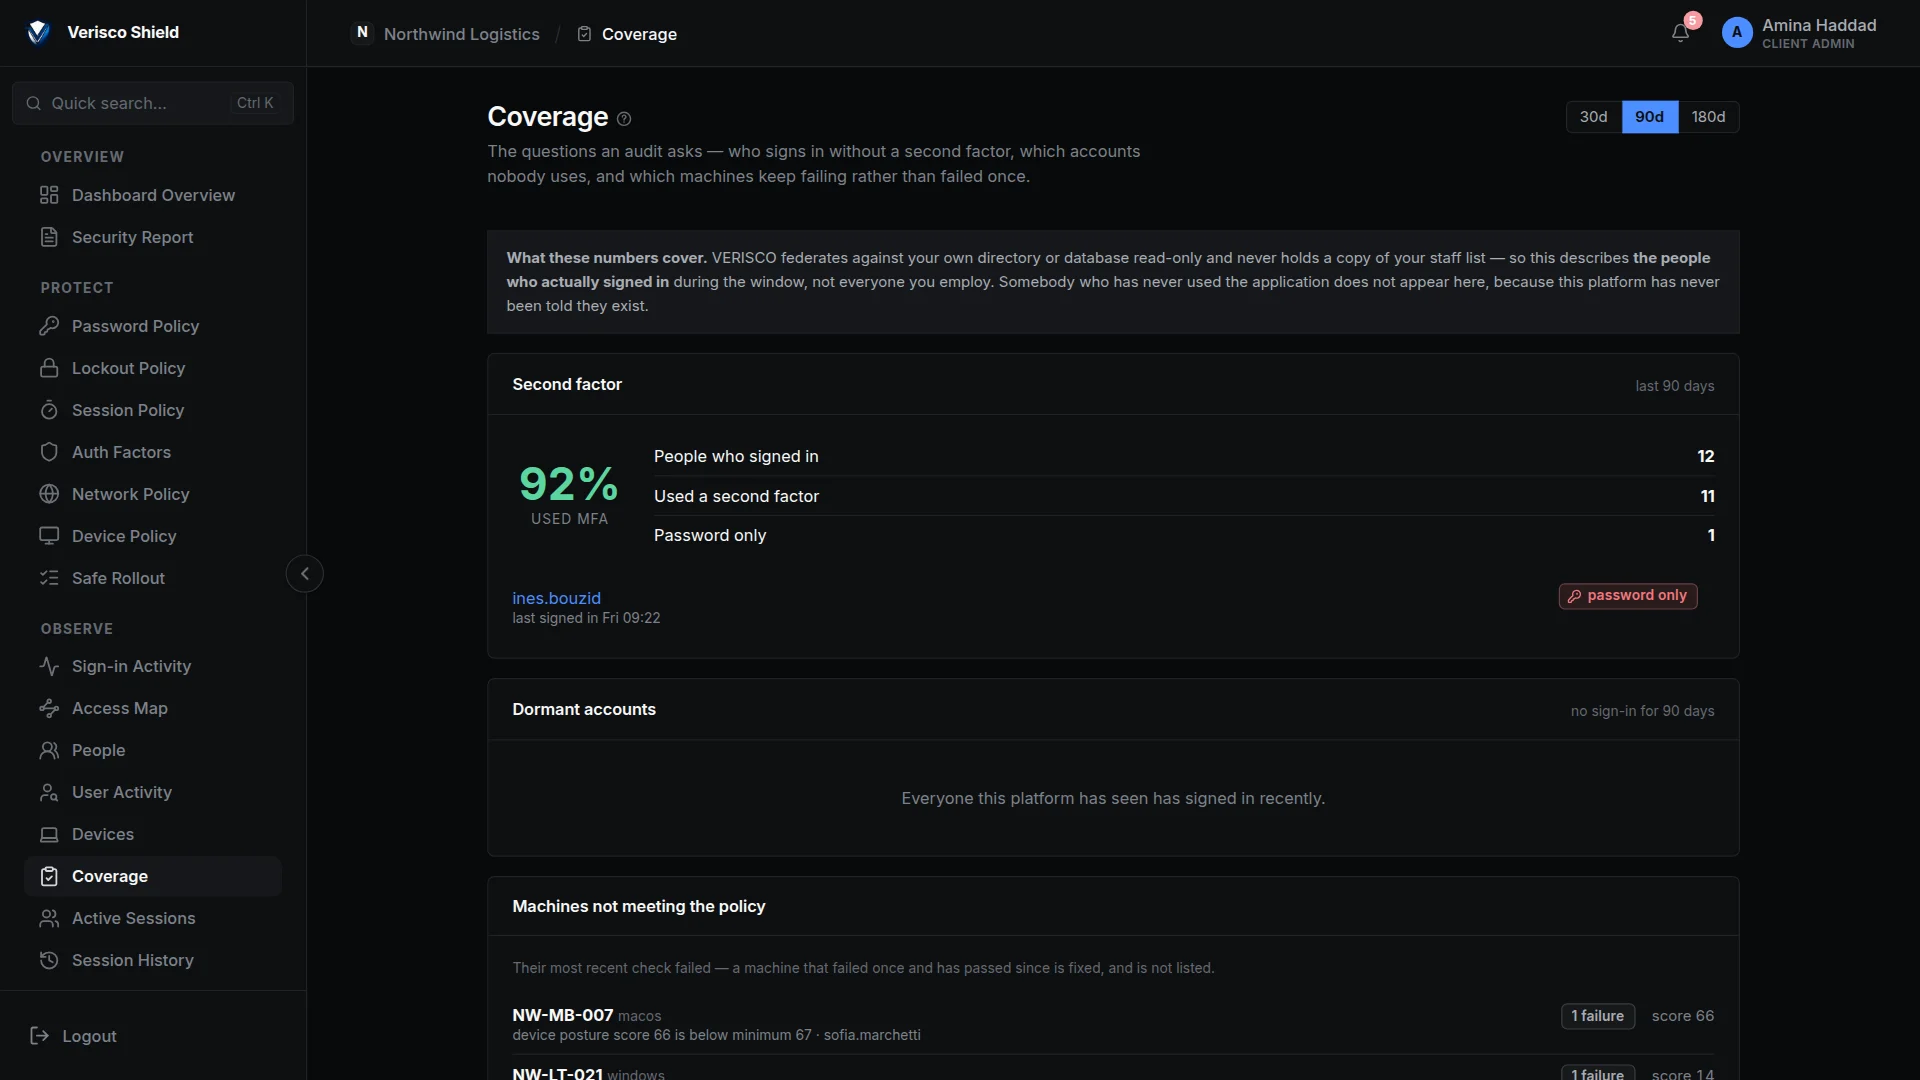1920x1080 pixels.
Task: Click last signed in Fri 09:22 text
Action: click(x=586, y=618)
